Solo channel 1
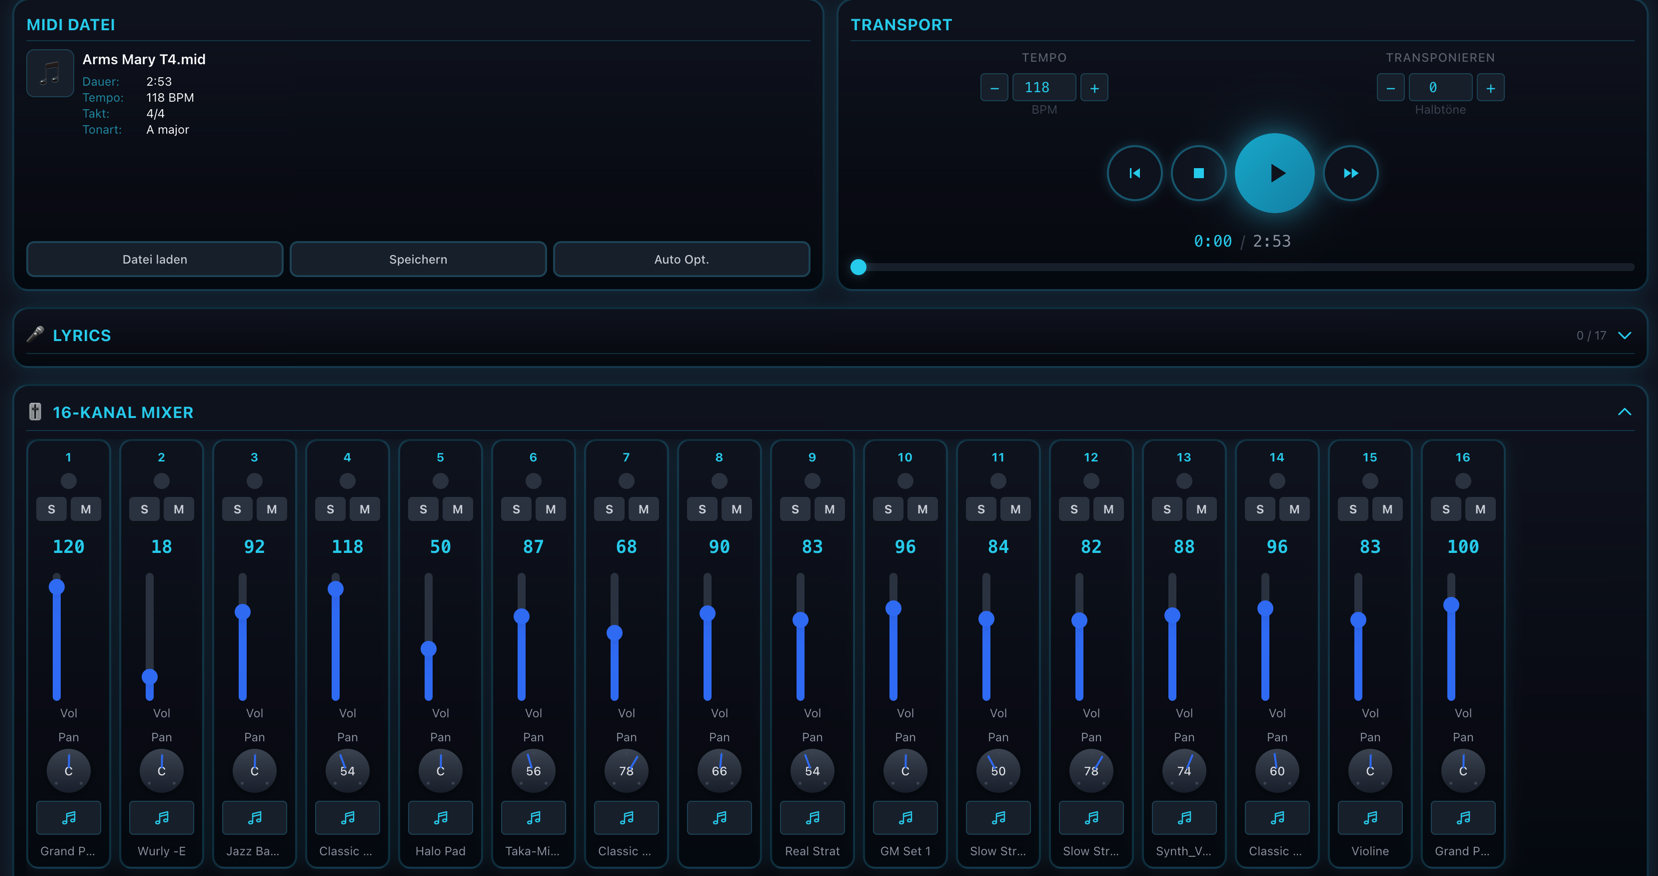Screen dimensions: 1658x876 [51, 509]
